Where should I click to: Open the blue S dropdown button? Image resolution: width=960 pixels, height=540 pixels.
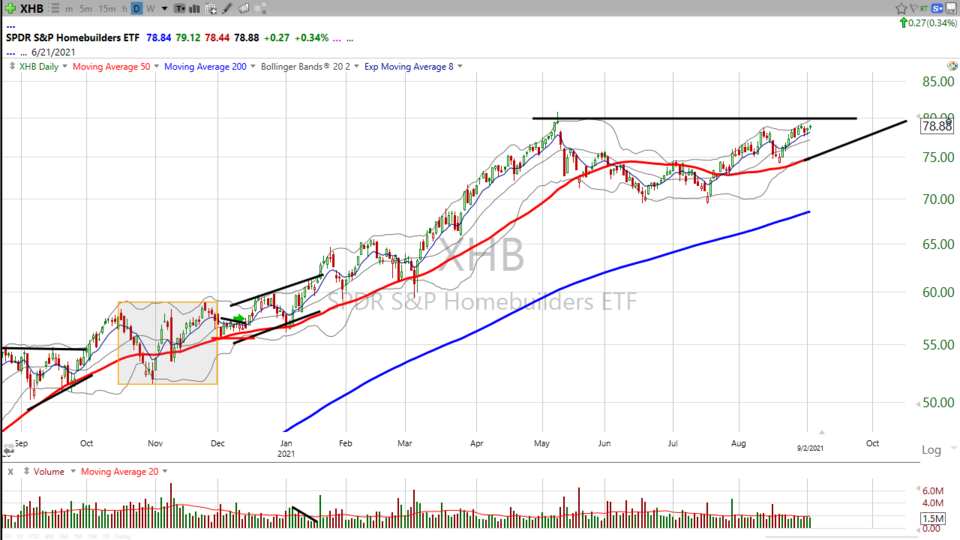click(x=937, y=9)
